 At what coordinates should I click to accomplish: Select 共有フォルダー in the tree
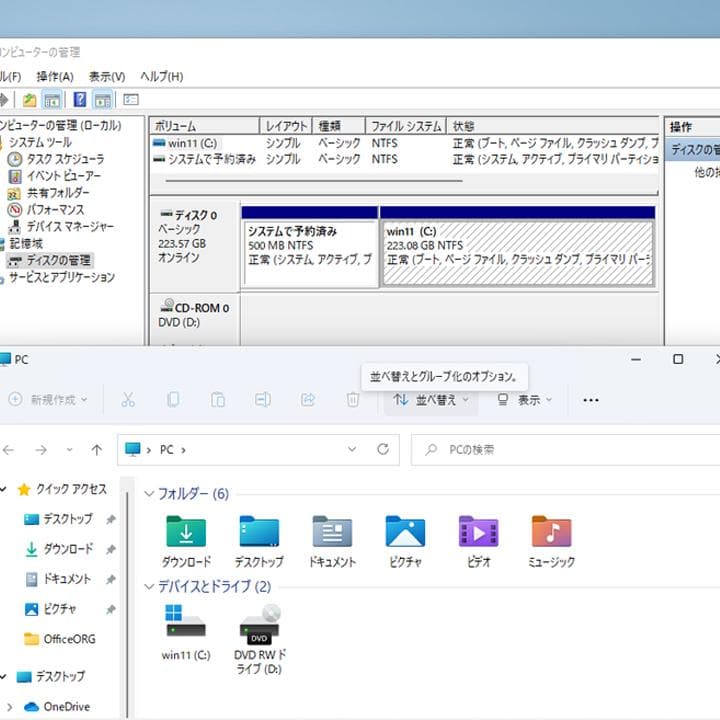[58, 193]
